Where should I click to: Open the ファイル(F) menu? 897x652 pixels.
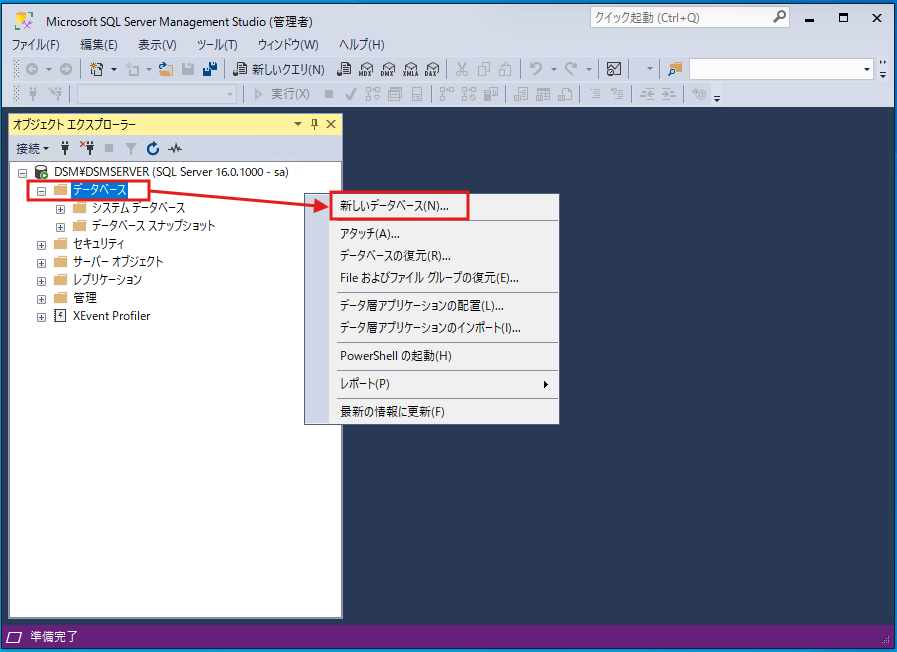[x=36, y=45]
